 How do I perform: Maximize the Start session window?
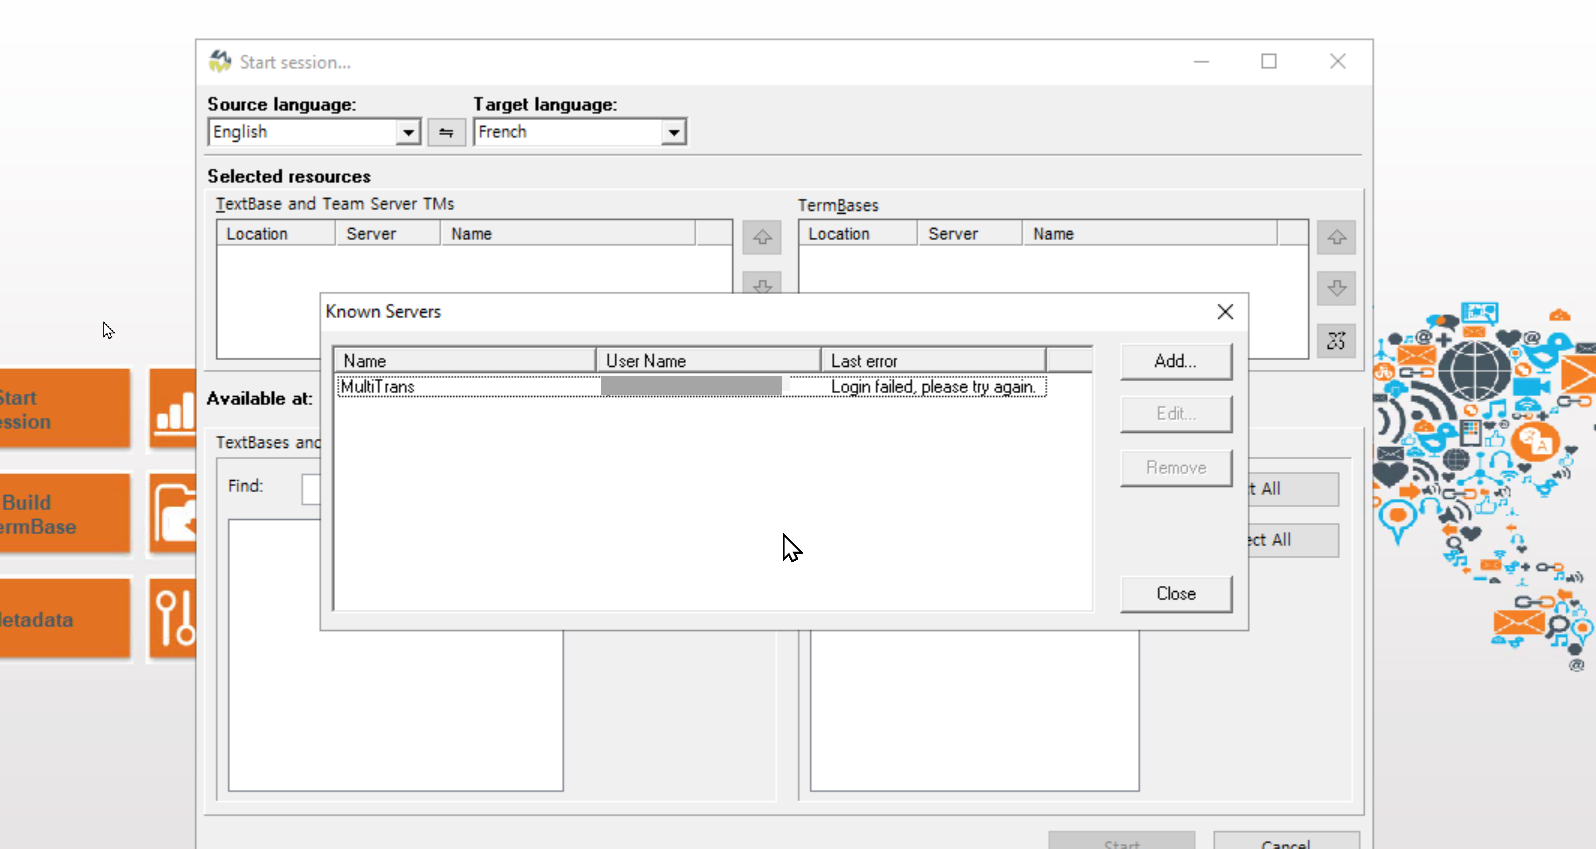tap(1269, 62)
